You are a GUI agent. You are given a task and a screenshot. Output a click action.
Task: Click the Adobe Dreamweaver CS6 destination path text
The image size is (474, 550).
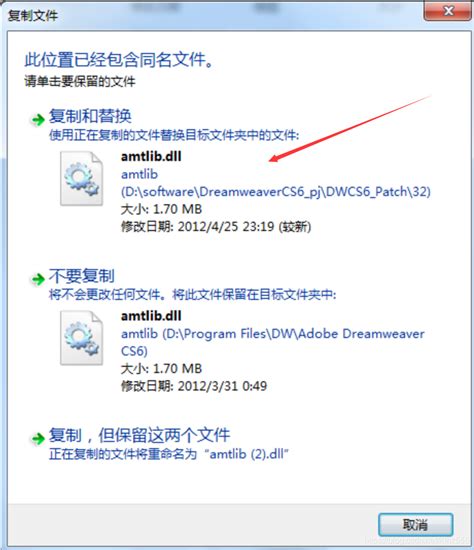273,342
